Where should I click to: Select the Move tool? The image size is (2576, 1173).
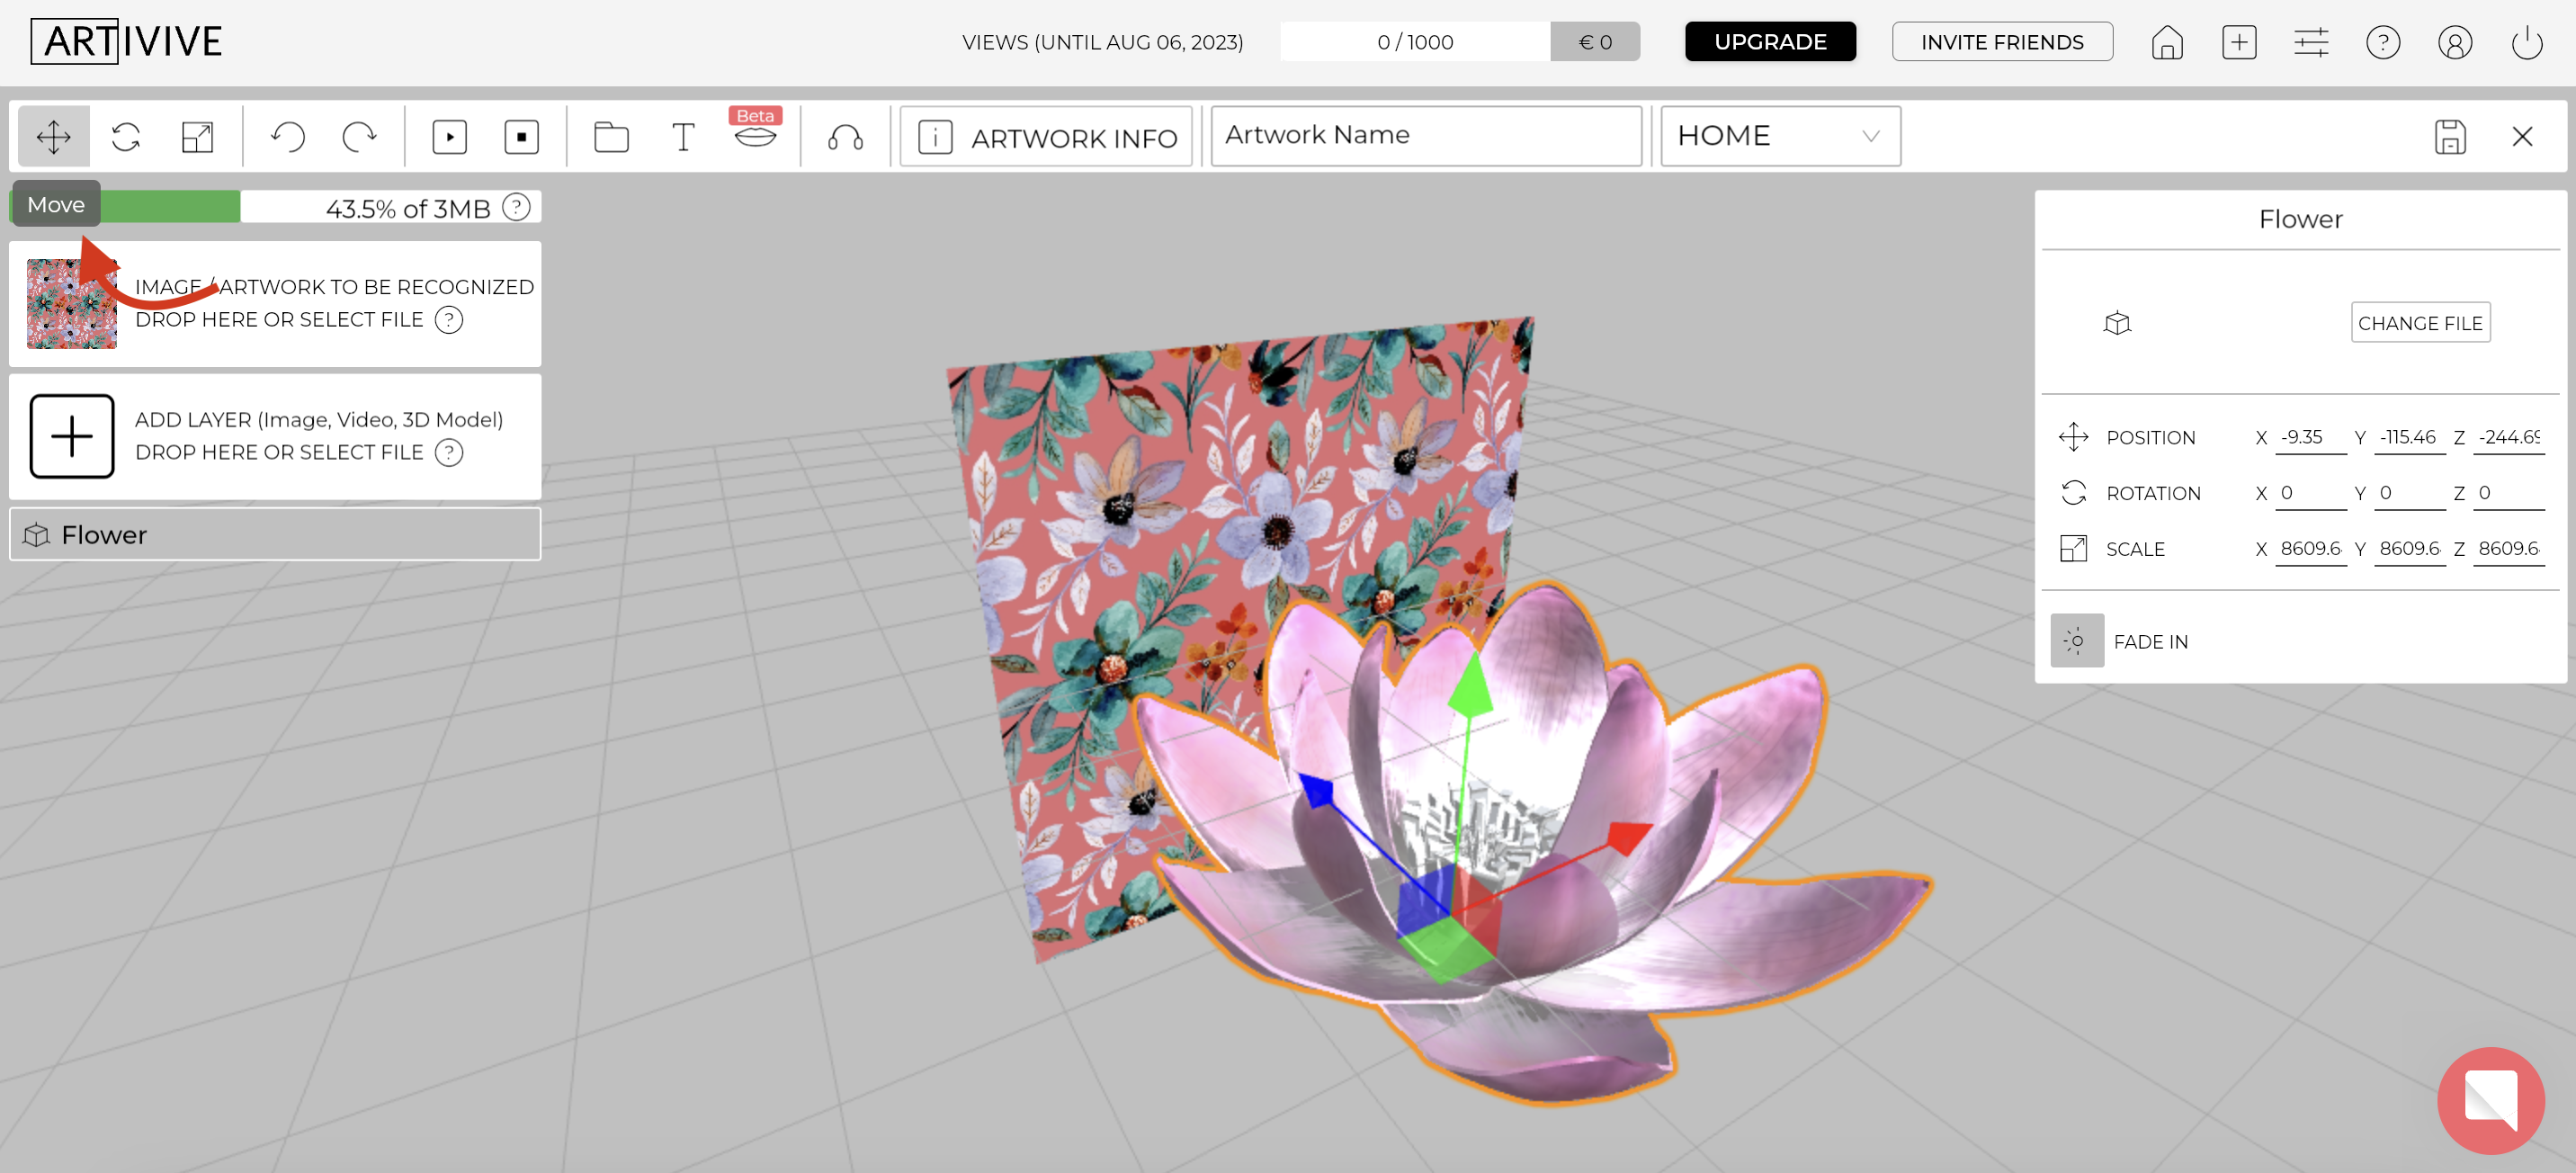coord(54,136)
